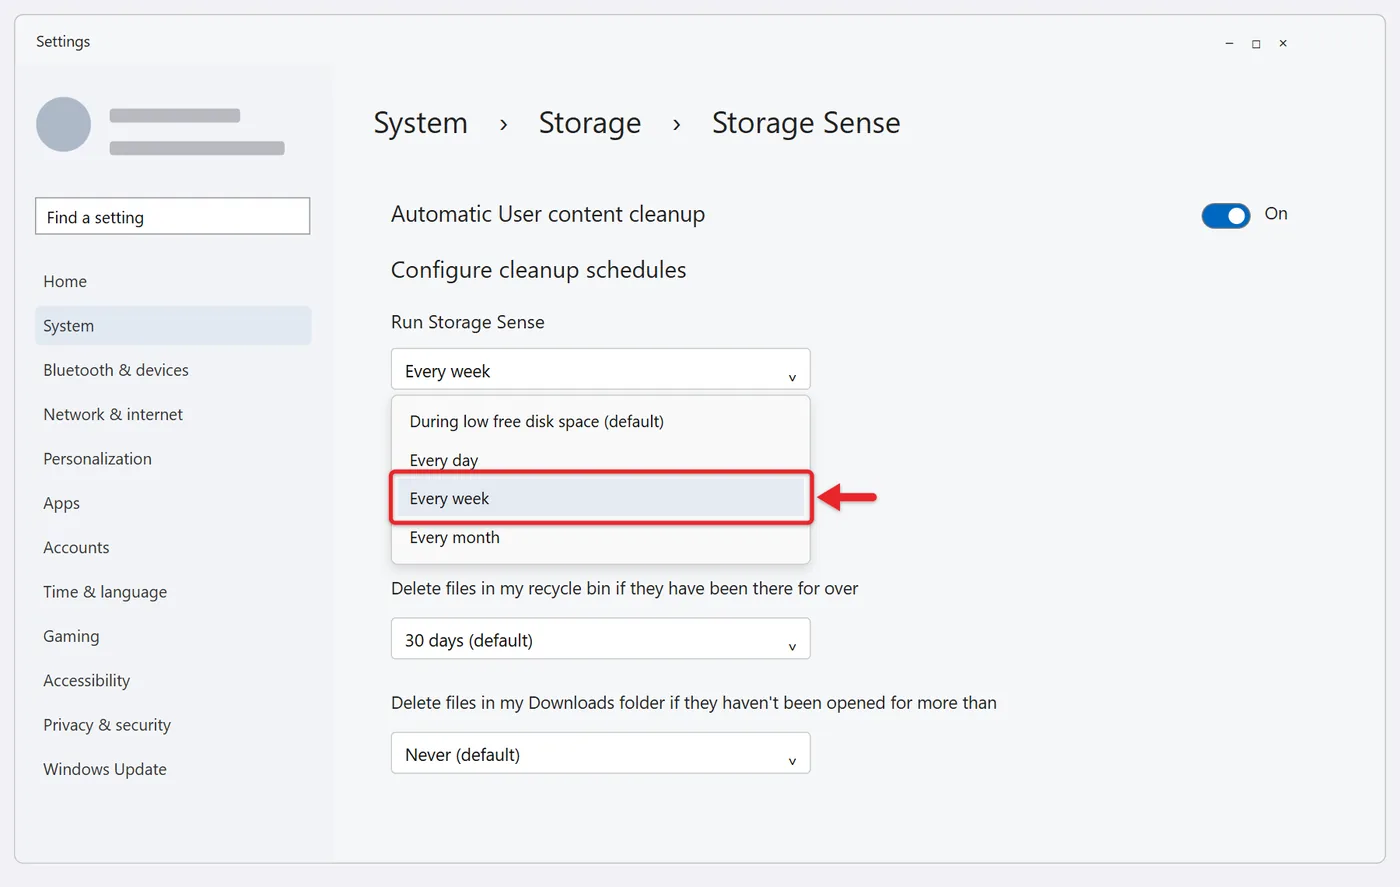The image size is (1400, 887).
Task: Open the recycle bin 30 days dropdown
Action: (x=600, y=639)
